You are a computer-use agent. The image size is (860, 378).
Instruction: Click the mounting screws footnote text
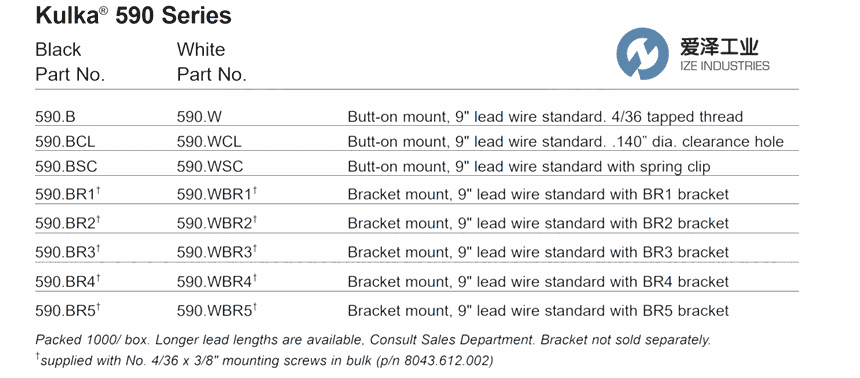[264, 360]
